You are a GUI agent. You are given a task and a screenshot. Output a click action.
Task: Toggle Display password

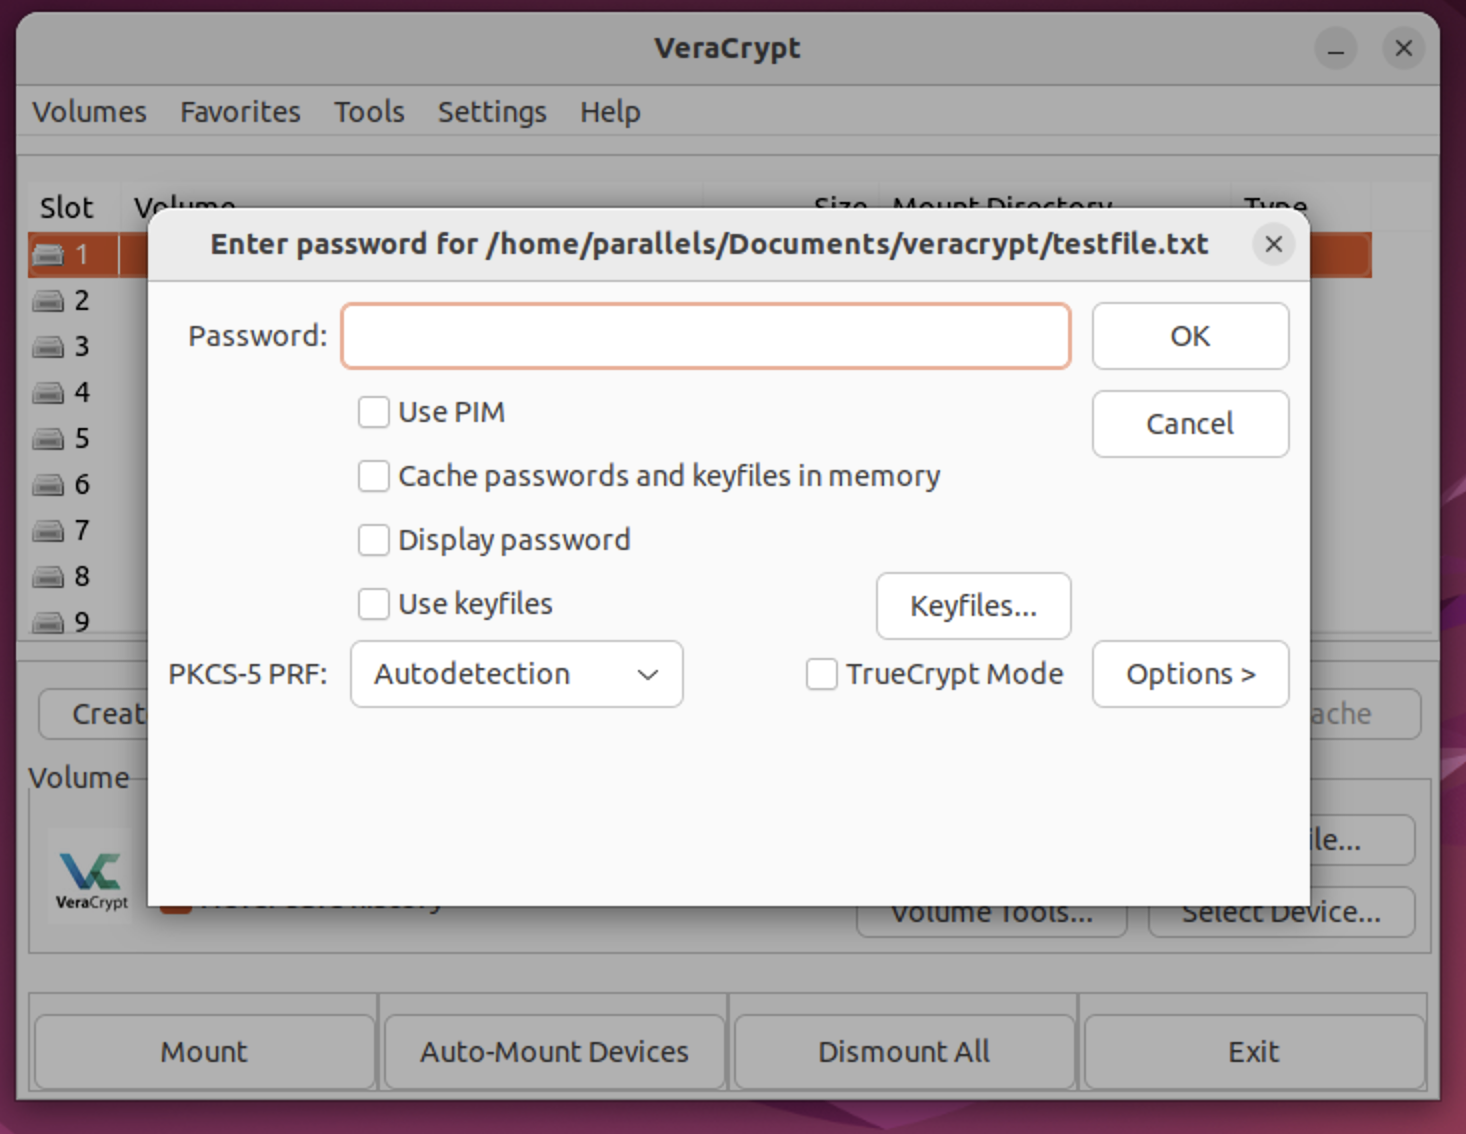[x=373, y=539]
